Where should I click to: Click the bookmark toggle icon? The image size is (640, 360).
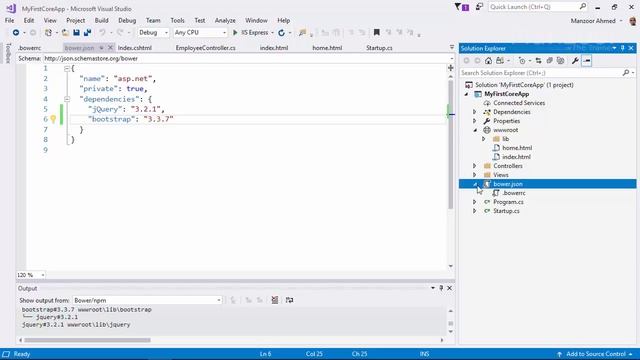(376, 32)
